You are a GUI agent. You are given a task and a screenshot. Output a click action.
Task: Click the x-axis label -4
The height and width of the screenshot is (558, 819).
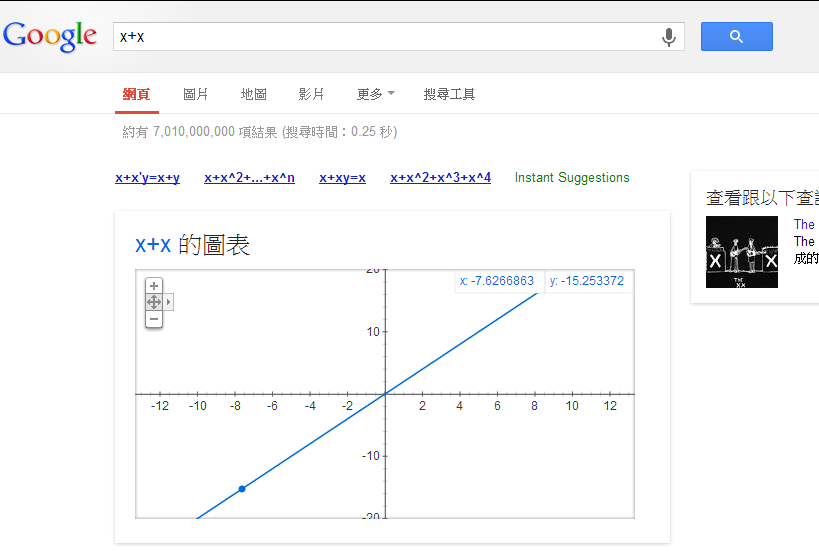(x=310, y=406)
